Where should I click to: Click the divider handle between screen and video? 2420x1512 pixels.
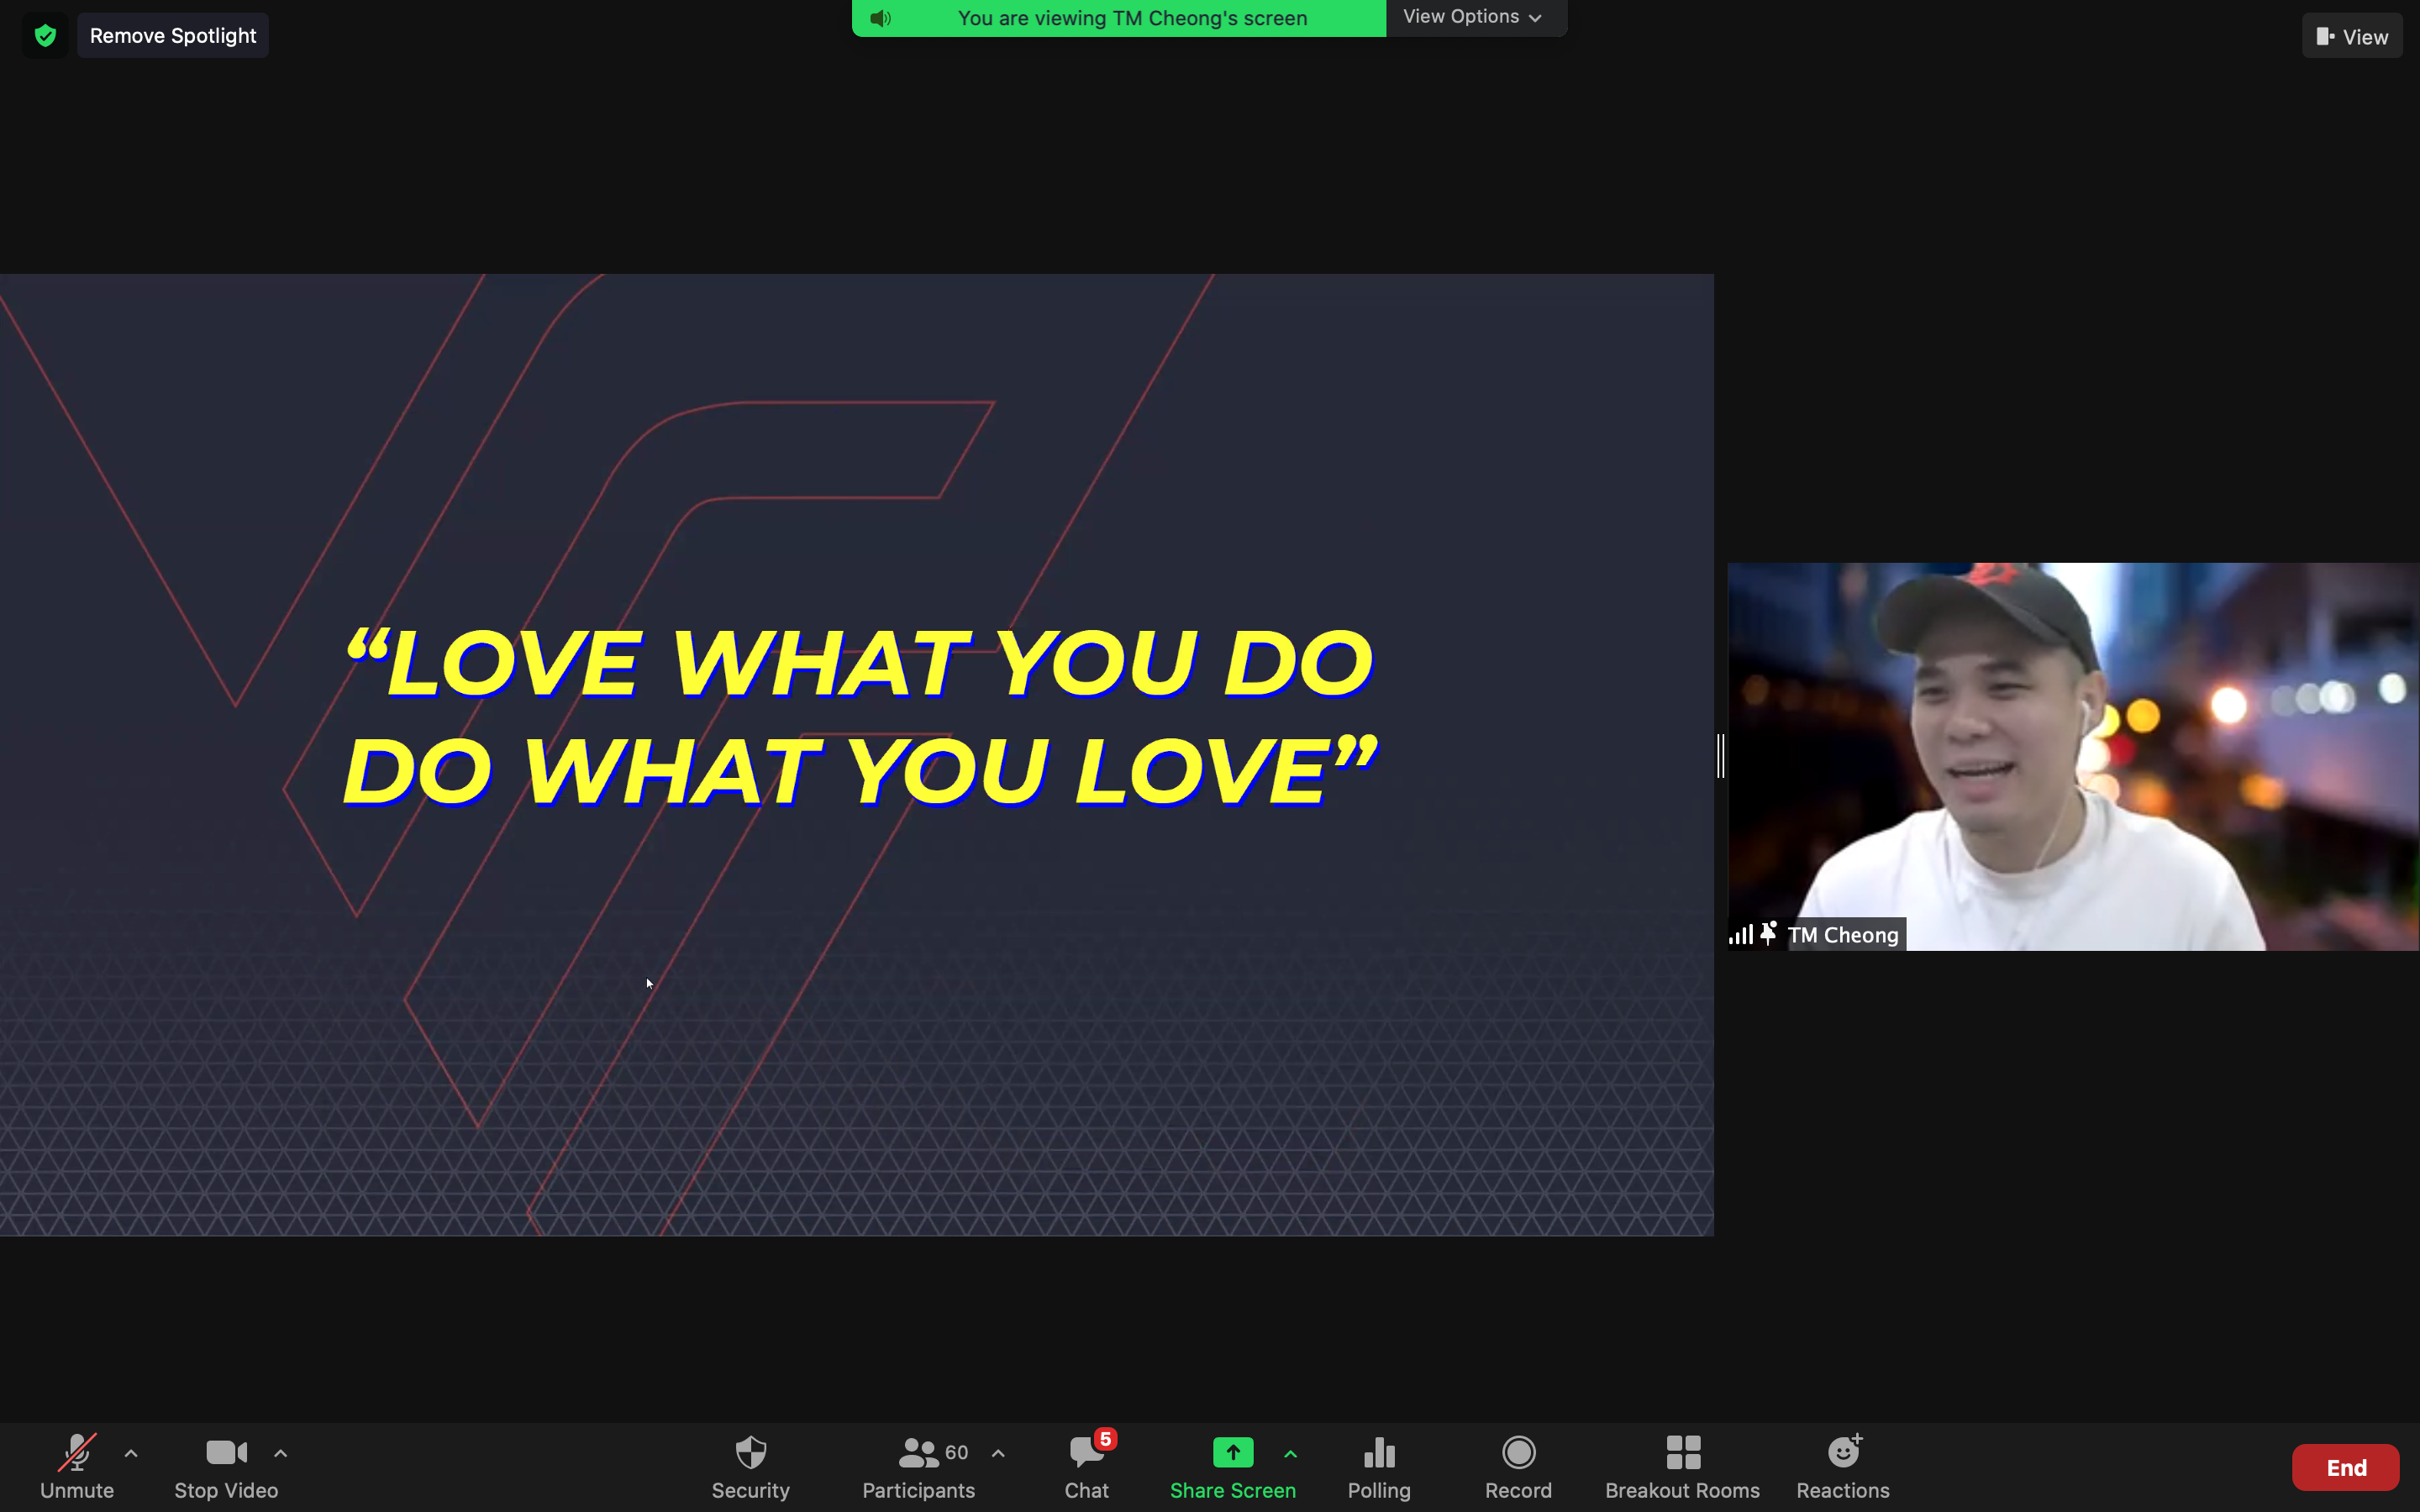(1721, 756)
